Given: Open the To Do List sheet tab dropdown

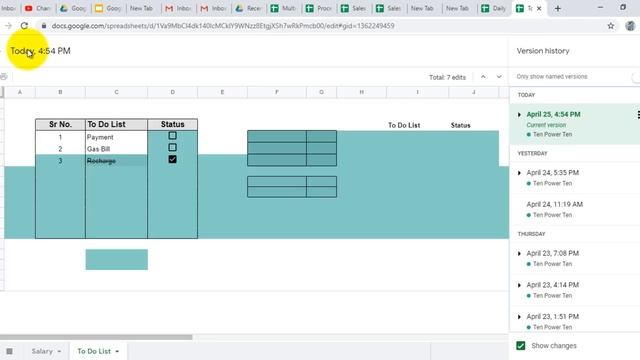Looking at the screenshot, I should 117,351.
